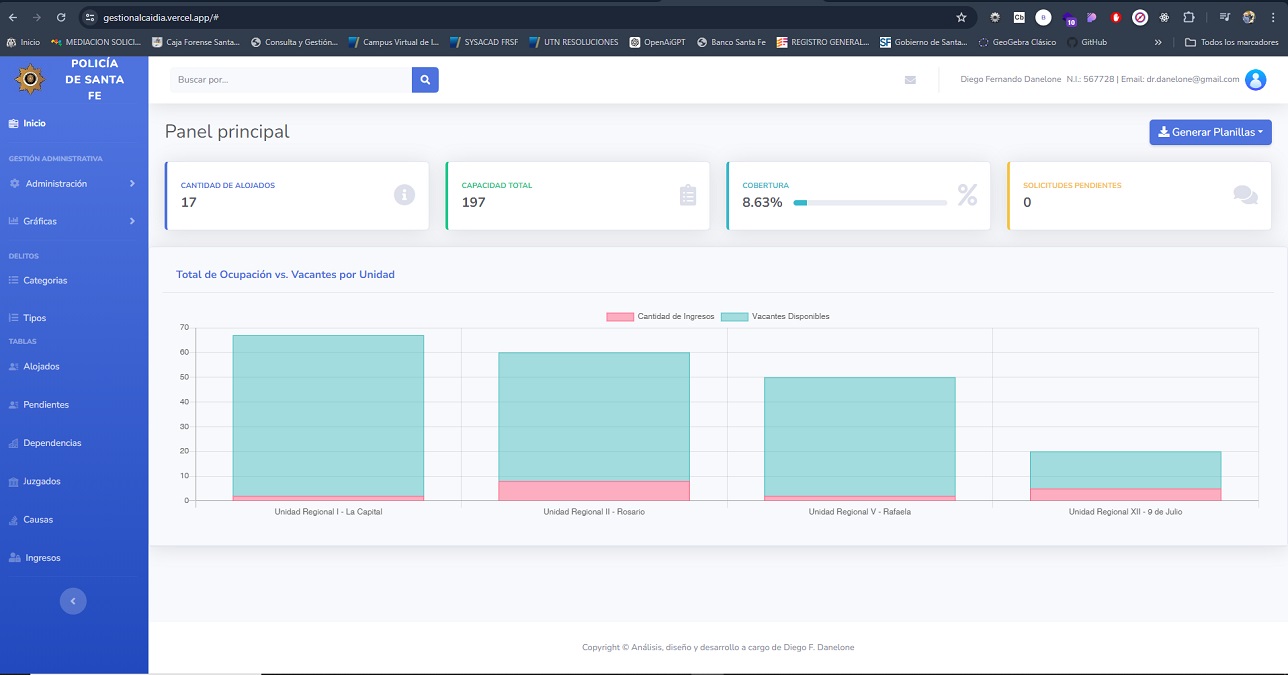
Task: Open the Categorías link under Delitos
Action: 45,281
